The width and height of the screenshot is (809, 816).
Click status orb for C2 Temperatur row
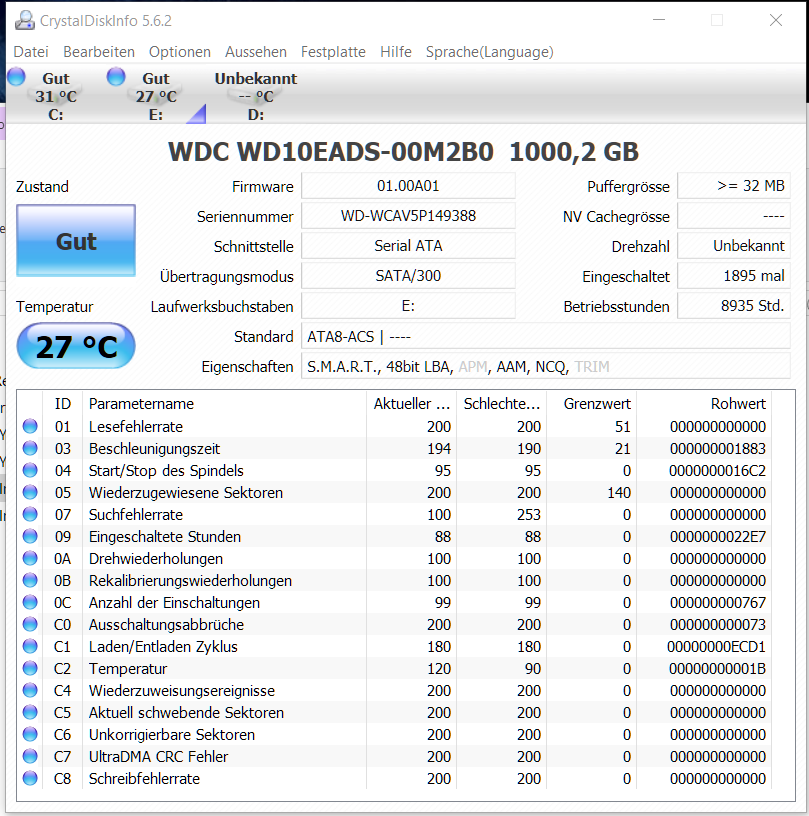coord(30,668)
